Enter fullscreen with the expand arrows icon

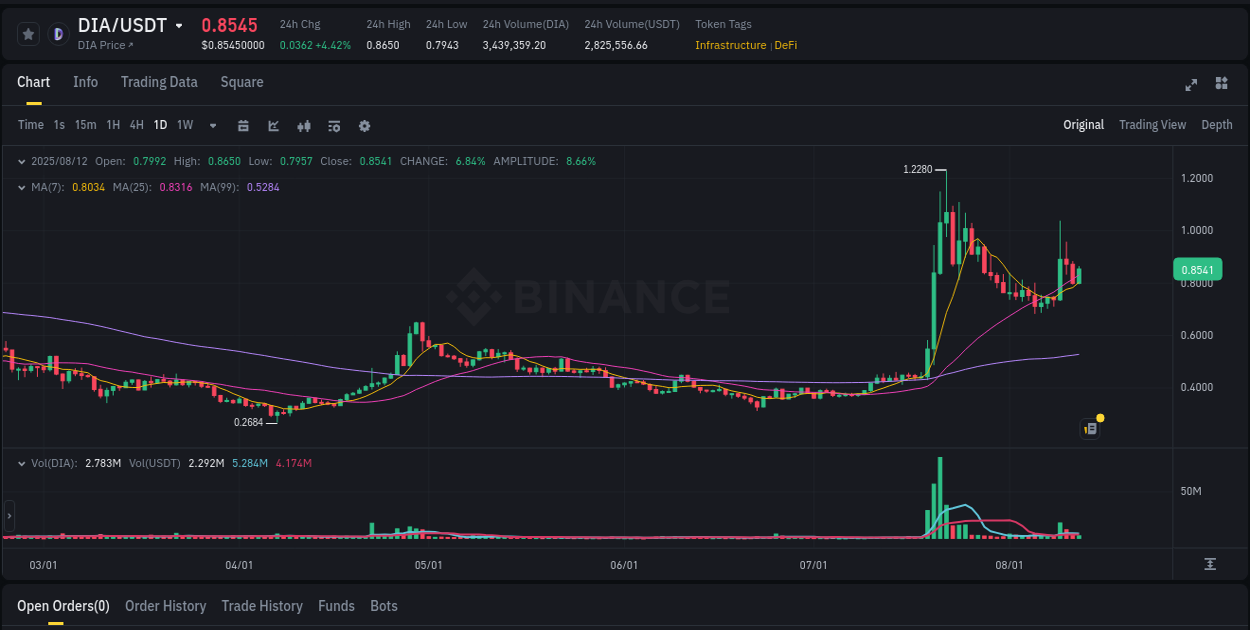pos(1191,85)
